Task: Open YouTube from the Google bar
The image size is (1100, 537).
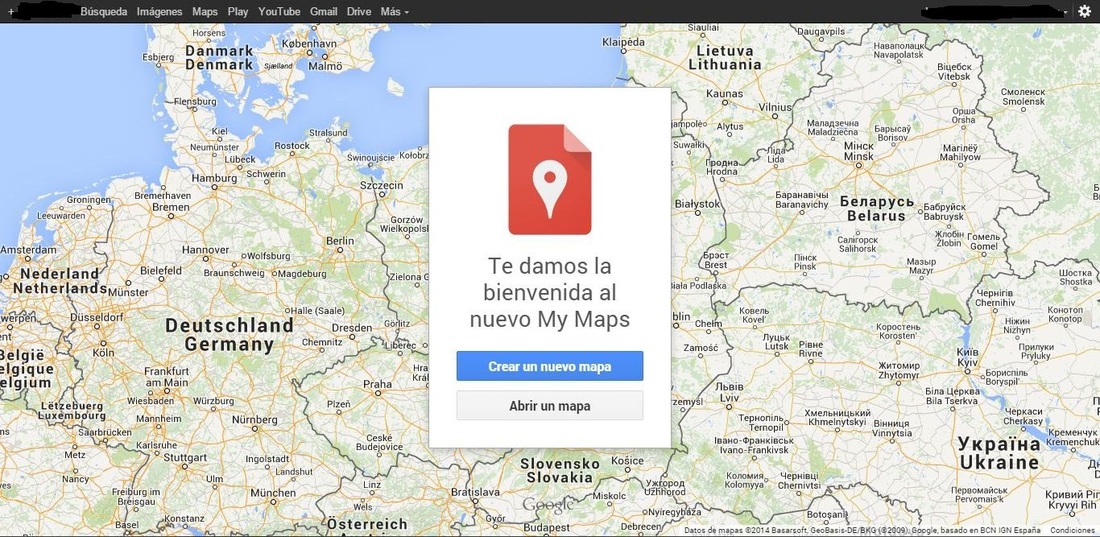Action: point(279,12)
